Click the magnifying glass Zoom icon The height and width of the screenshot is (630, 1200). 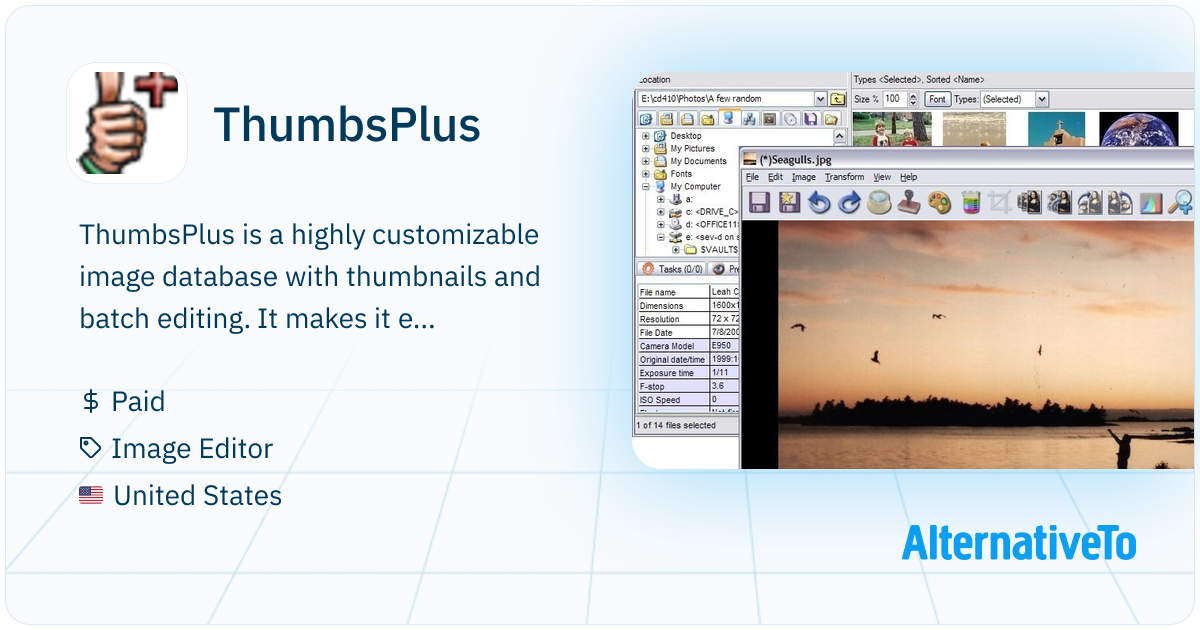(x=1181, y=202)
